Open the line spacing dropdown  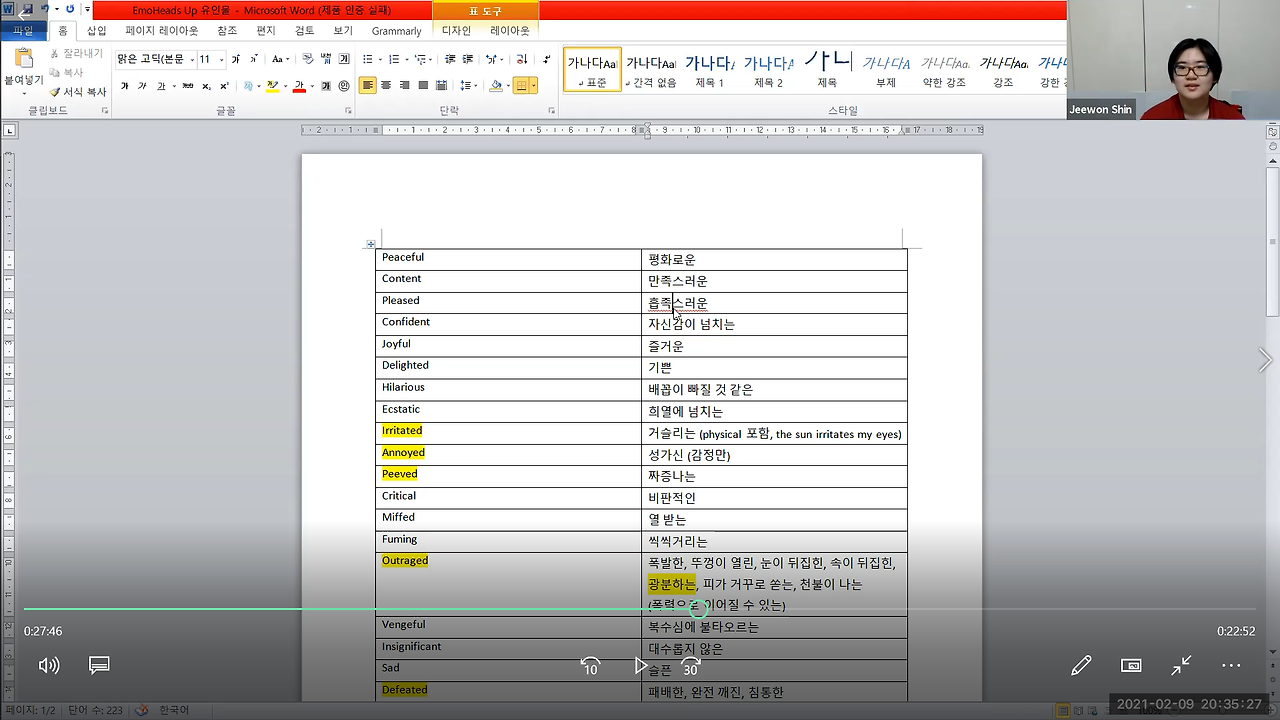(468, 86)
